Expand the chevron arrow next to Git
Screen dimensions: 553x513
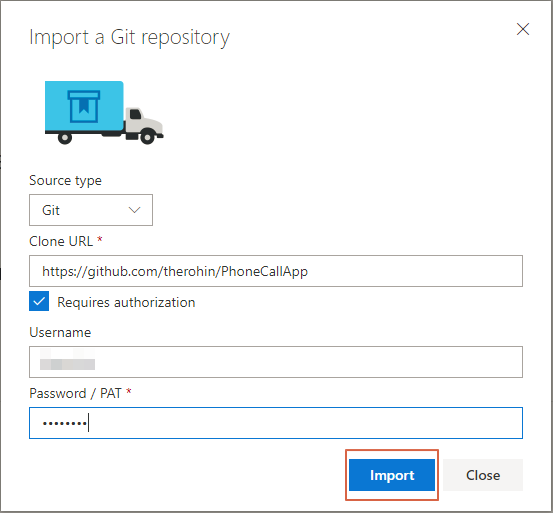tap(134, 210)
